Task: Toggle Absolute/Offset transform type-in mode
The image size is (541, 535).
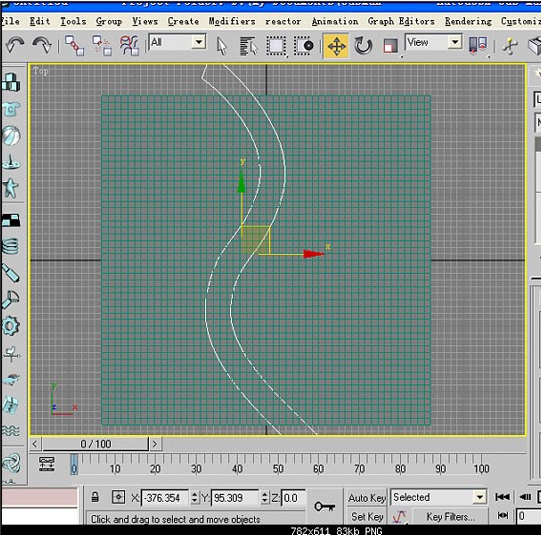Action: pyautogui.click(x=118, y=497)
